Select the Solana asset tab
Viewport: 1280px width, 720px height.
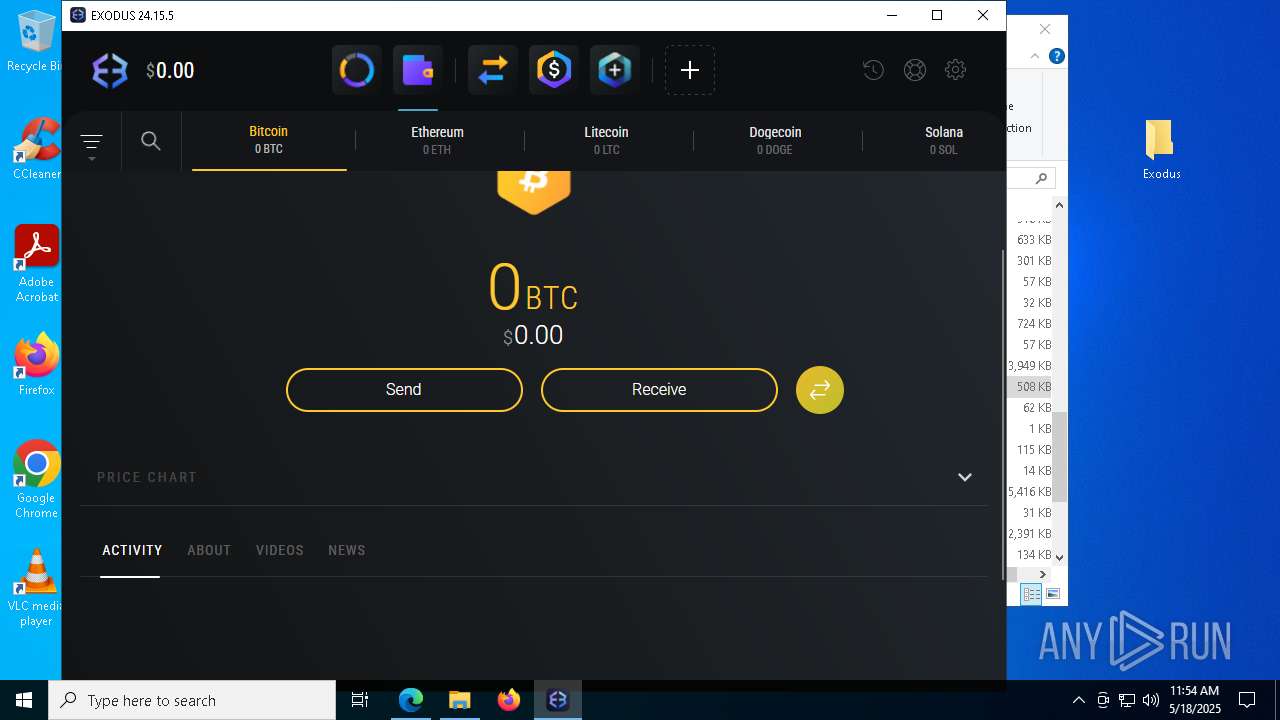point(943,140)
